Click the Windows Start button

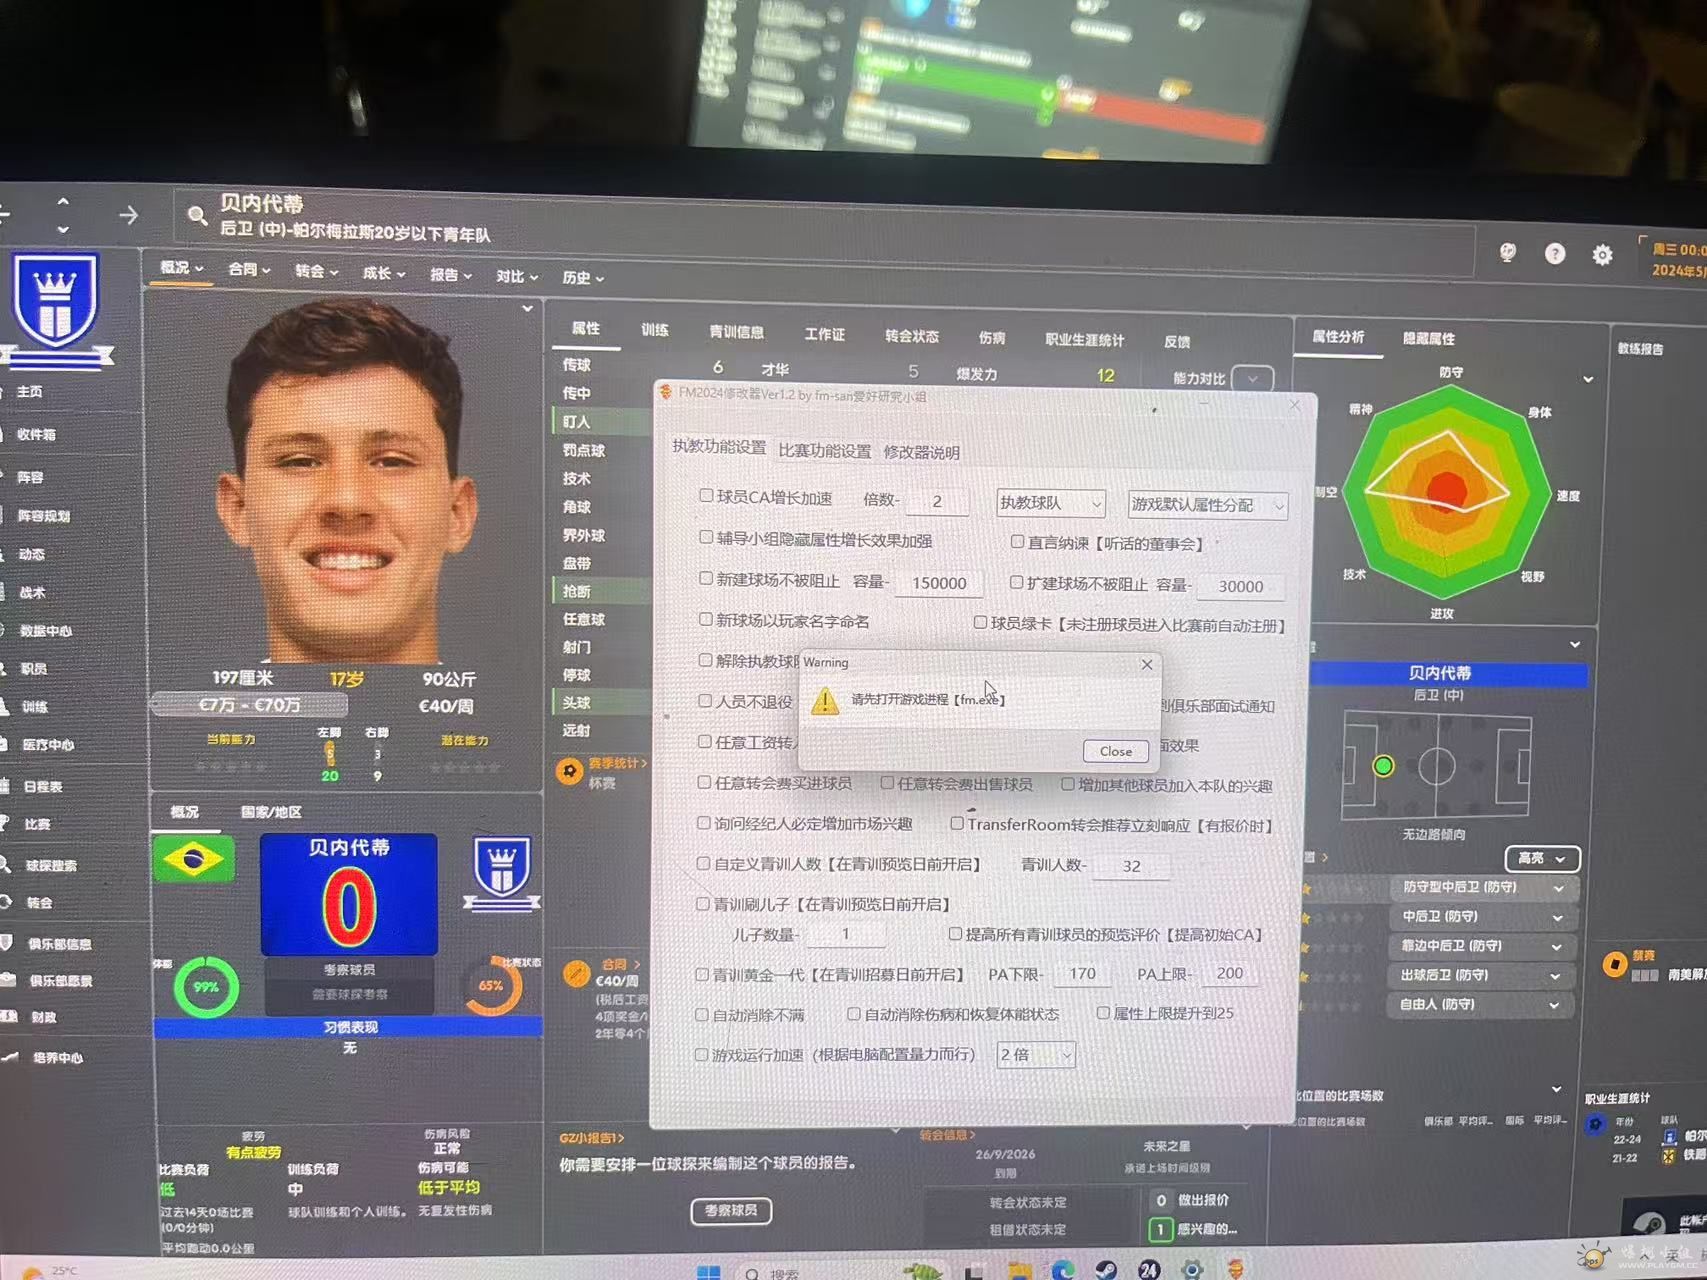pyautogui.click(x=708, y=1272)
